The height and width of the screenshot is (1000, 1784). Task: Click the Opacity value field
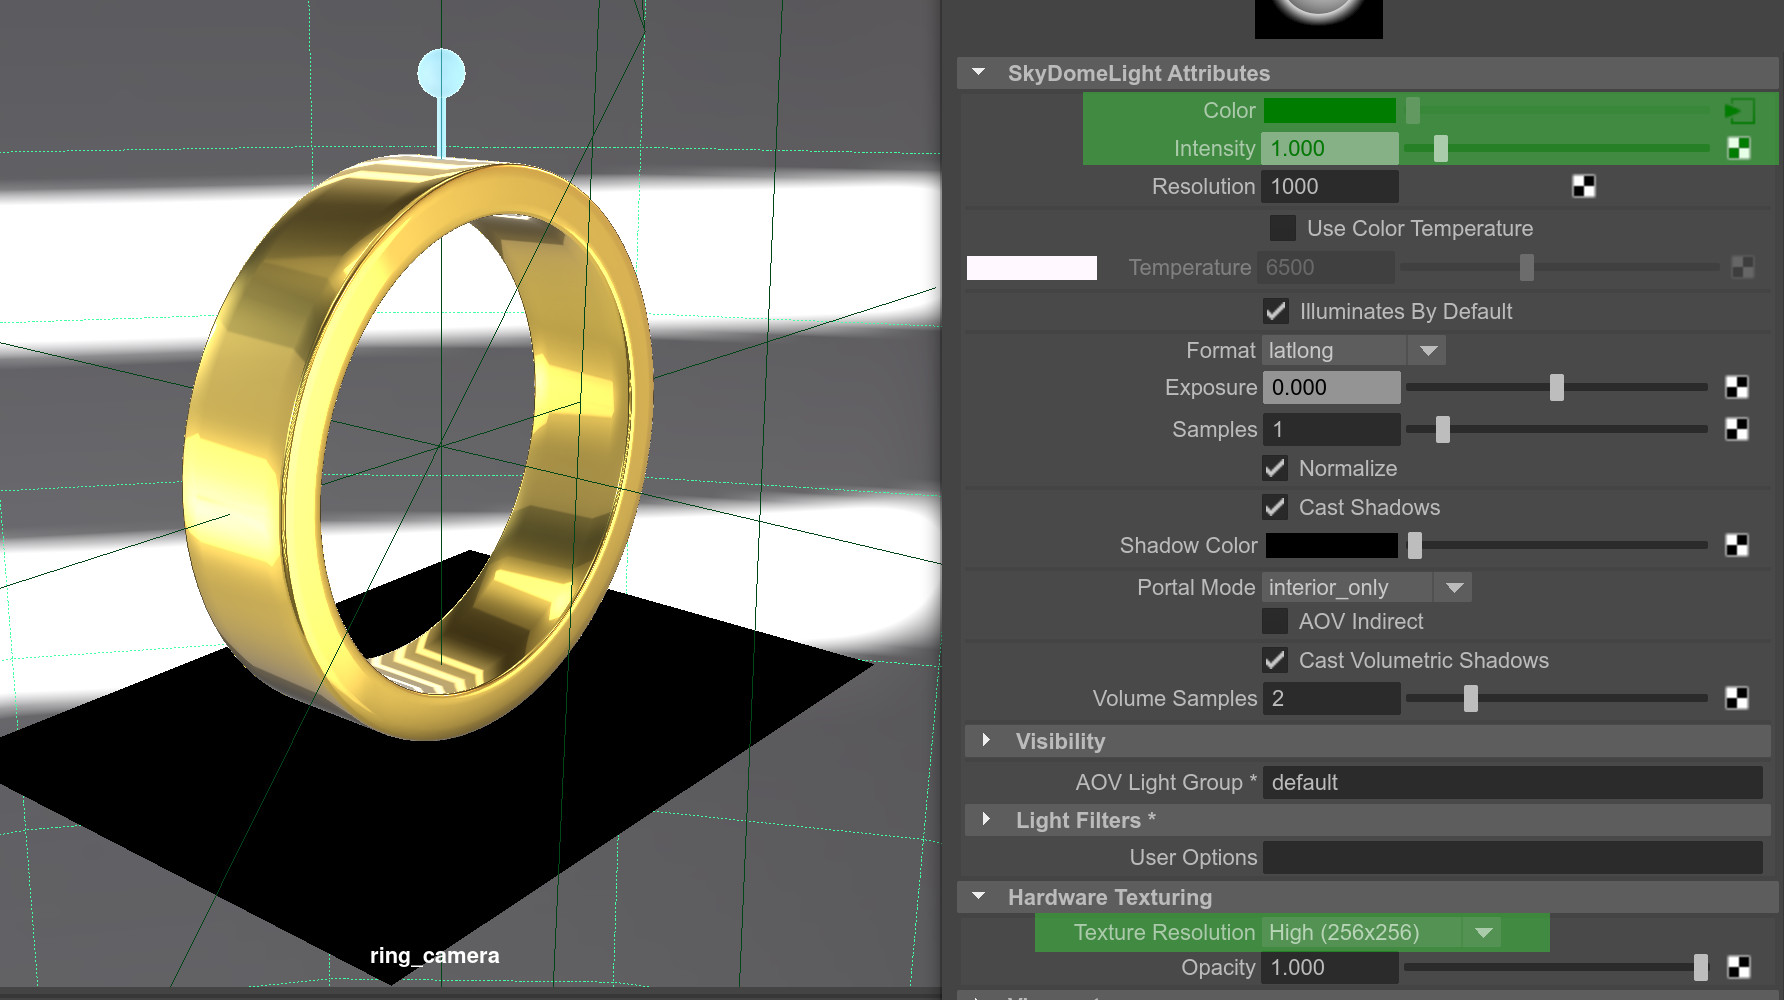click(x=1329, y=967)
